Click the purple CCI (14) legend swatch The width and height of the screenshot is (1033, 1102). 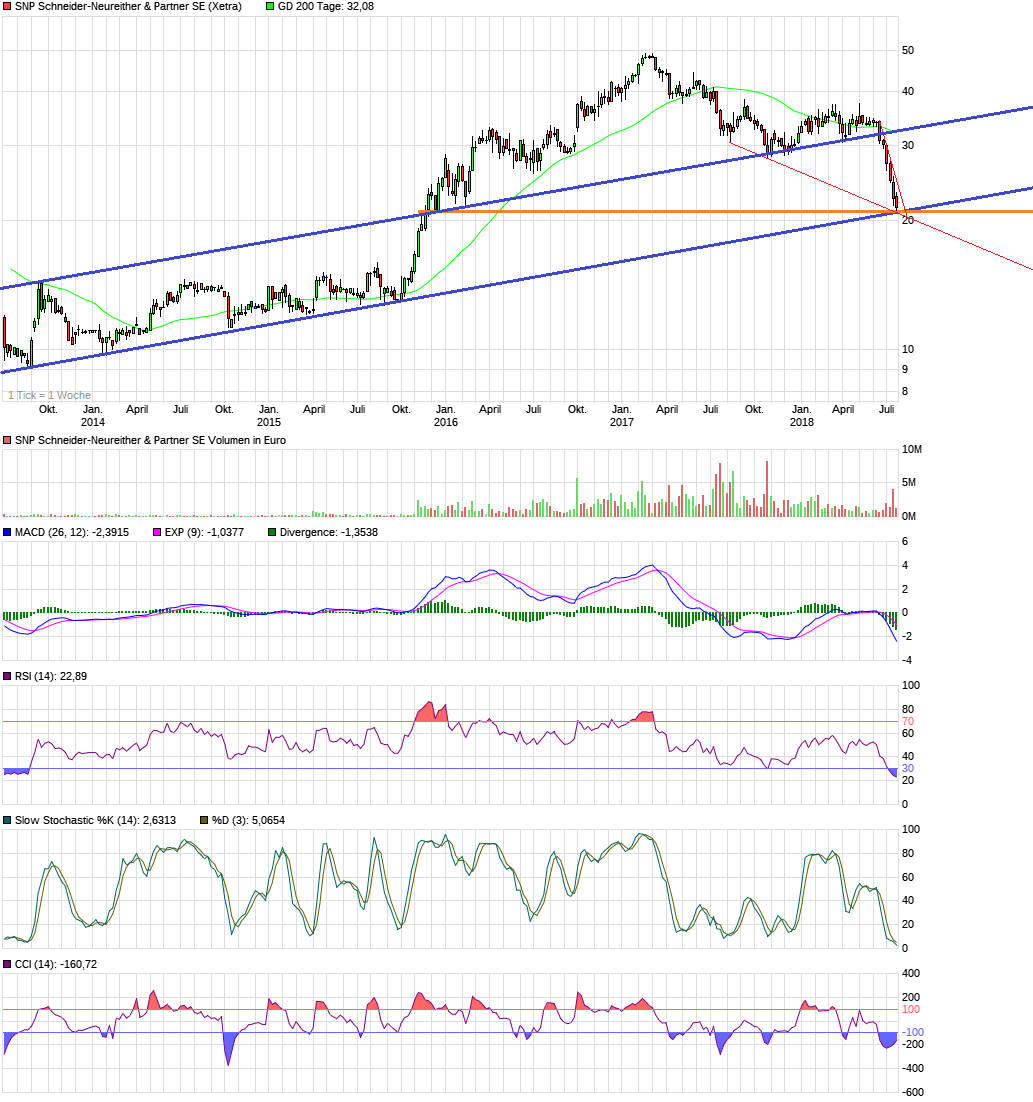click(x=7, y=965)
